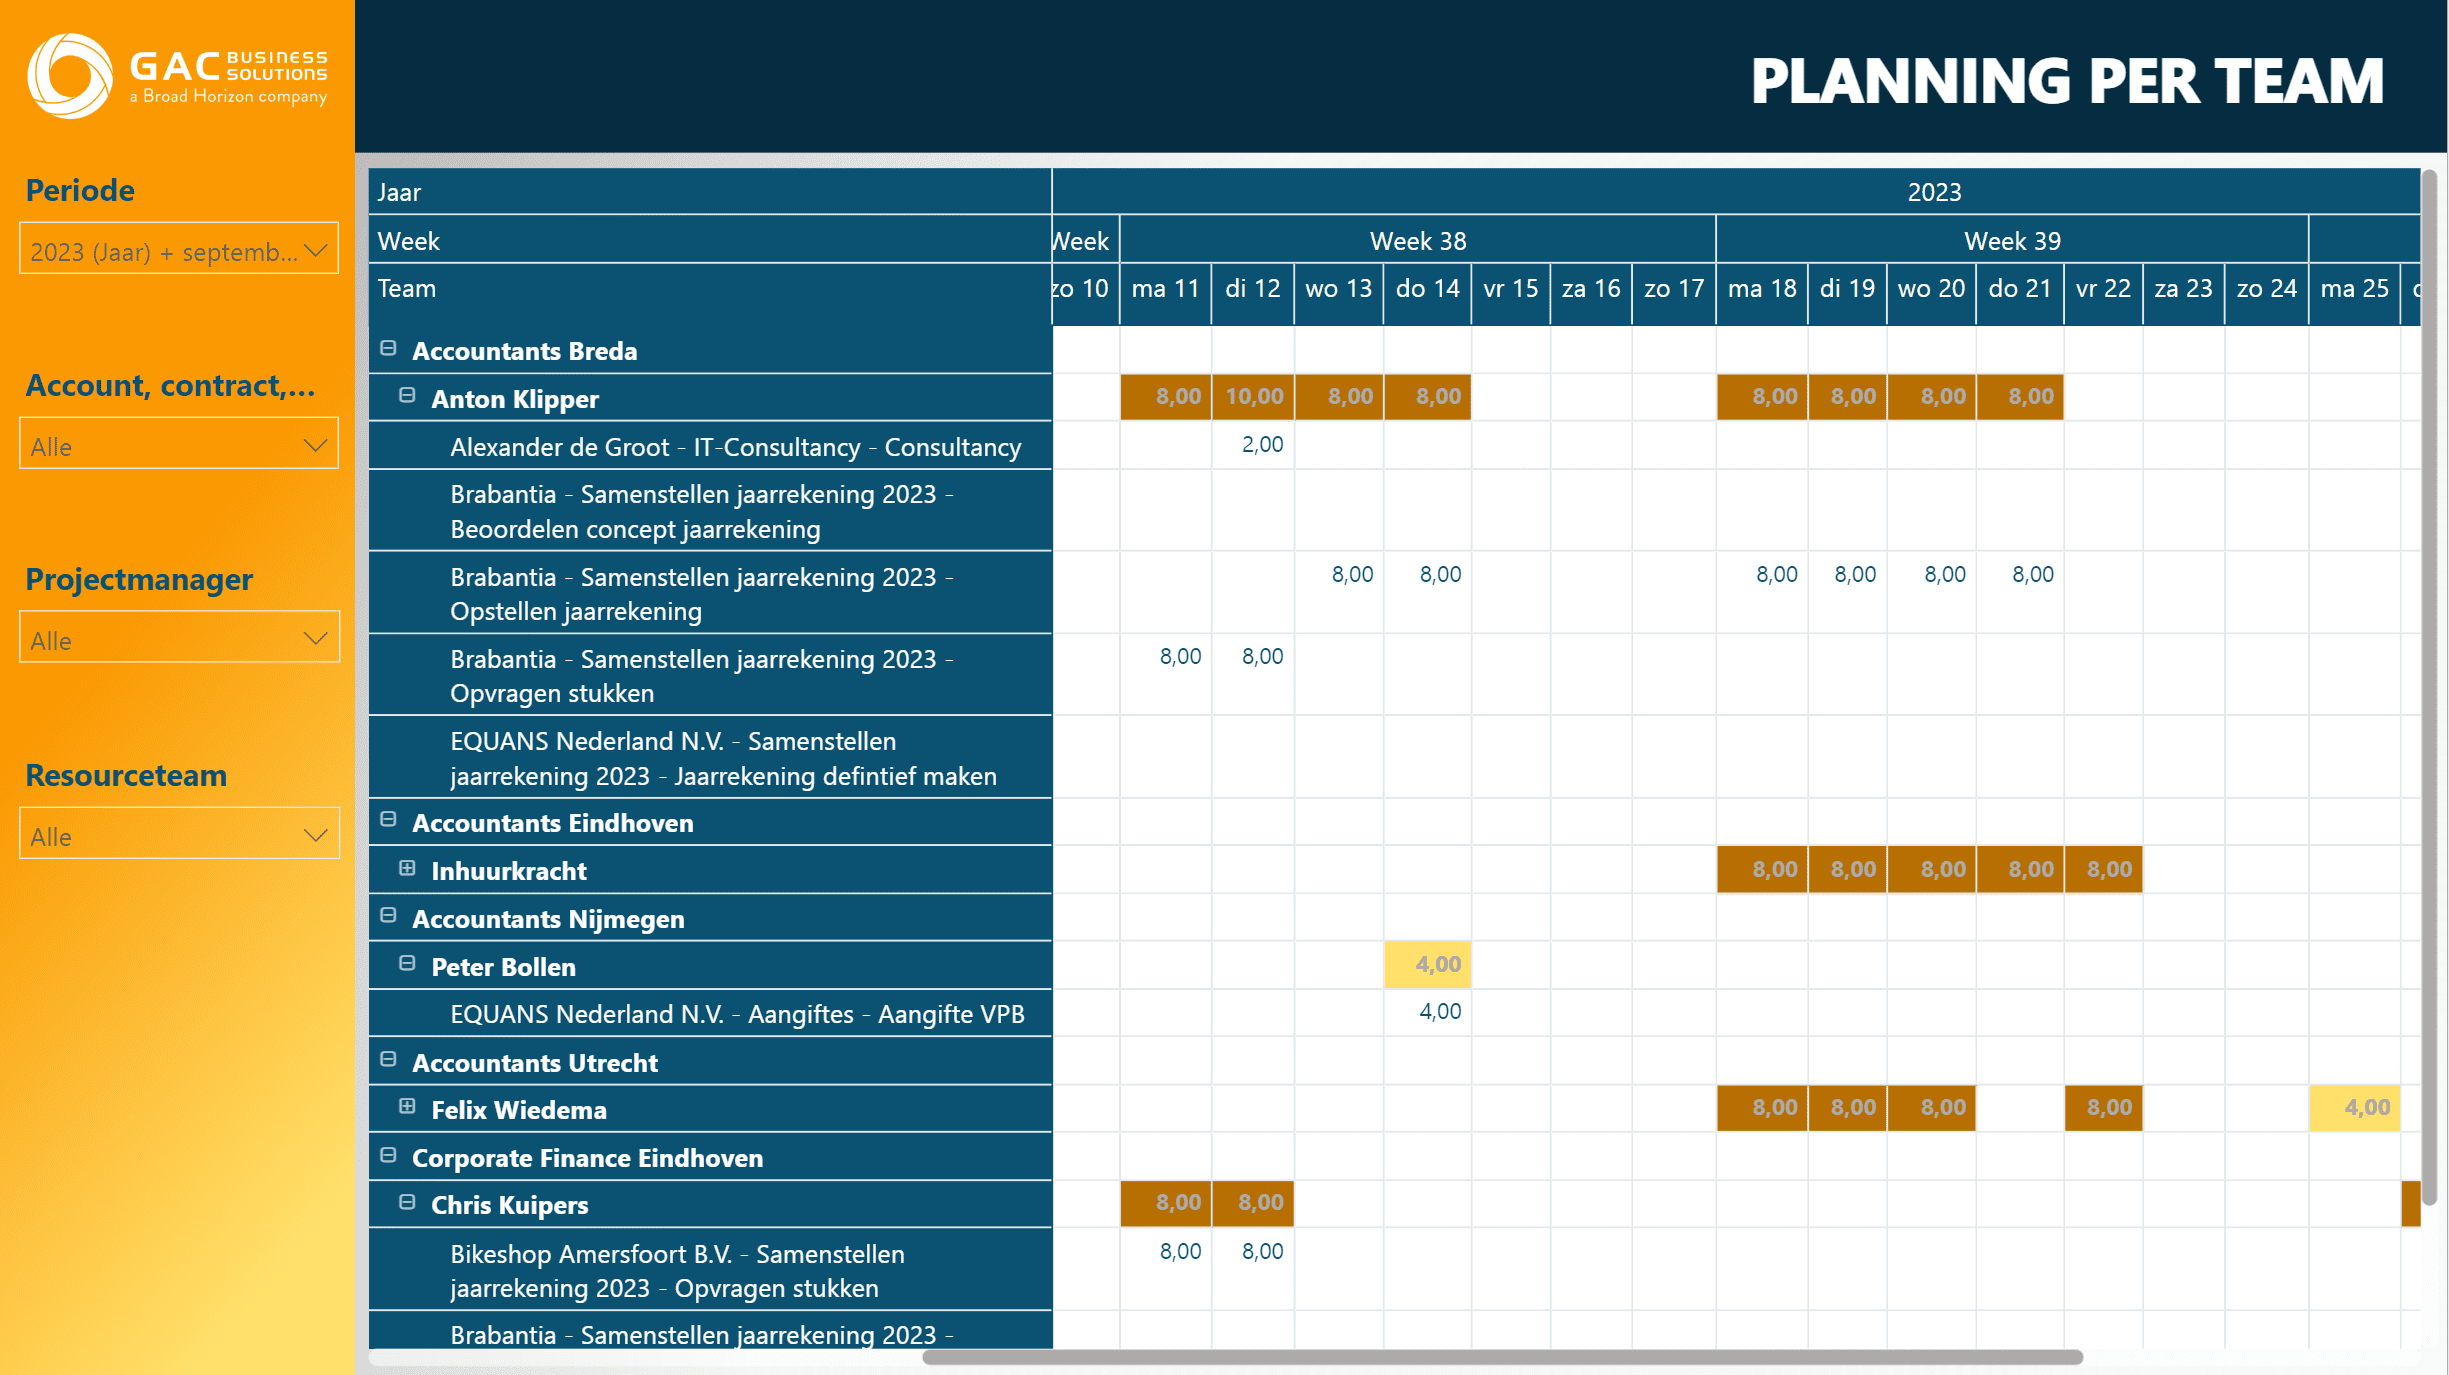Click the horizontal scrollbar of the matrix
Image resolution: width=2449 pixels, height=1375 pixels.
[1502, 1357]
